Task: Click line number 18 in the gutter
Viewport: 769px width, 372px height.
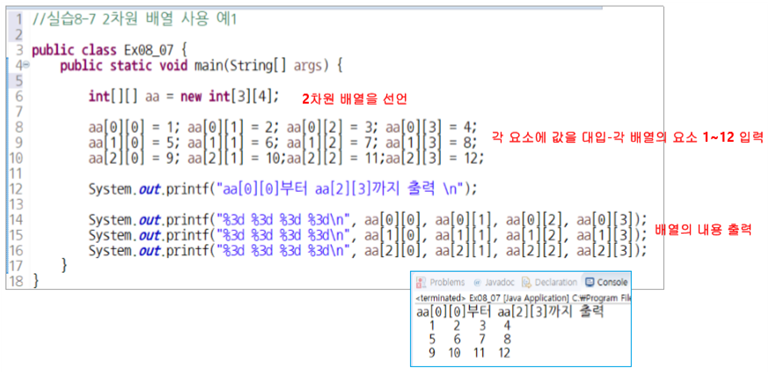Action: 16,281
